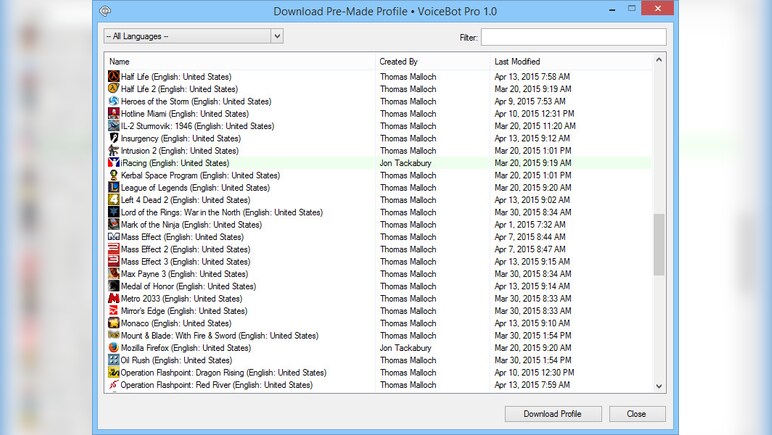Open the All Languages dropdown
Image resolution: width=772 pixels, height=435 pixels.
point(193,36)
